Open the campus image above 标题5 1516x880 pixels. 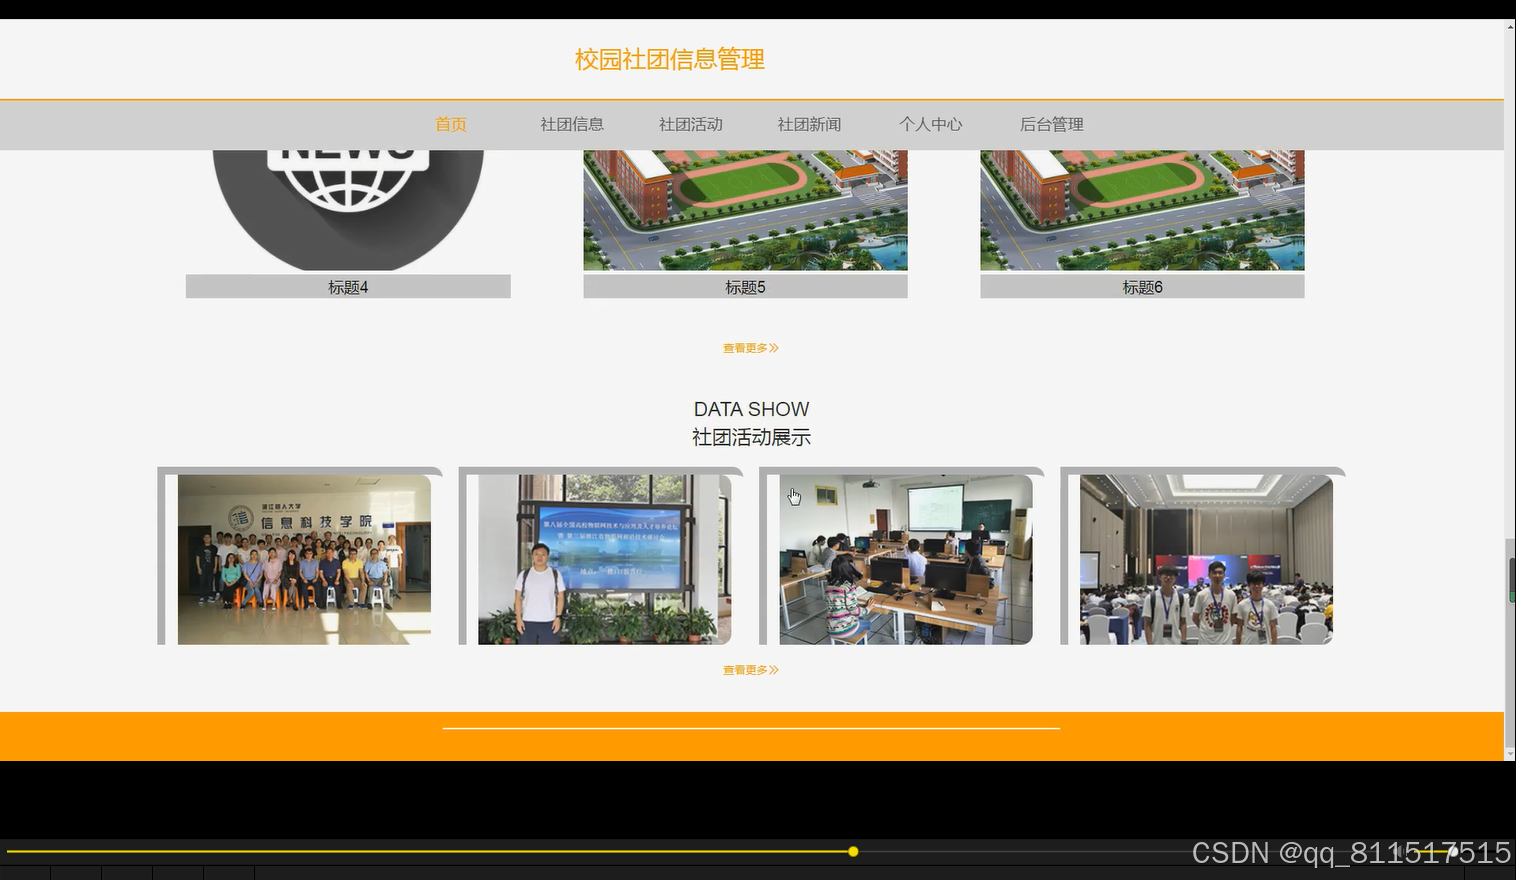click(745, 210)
